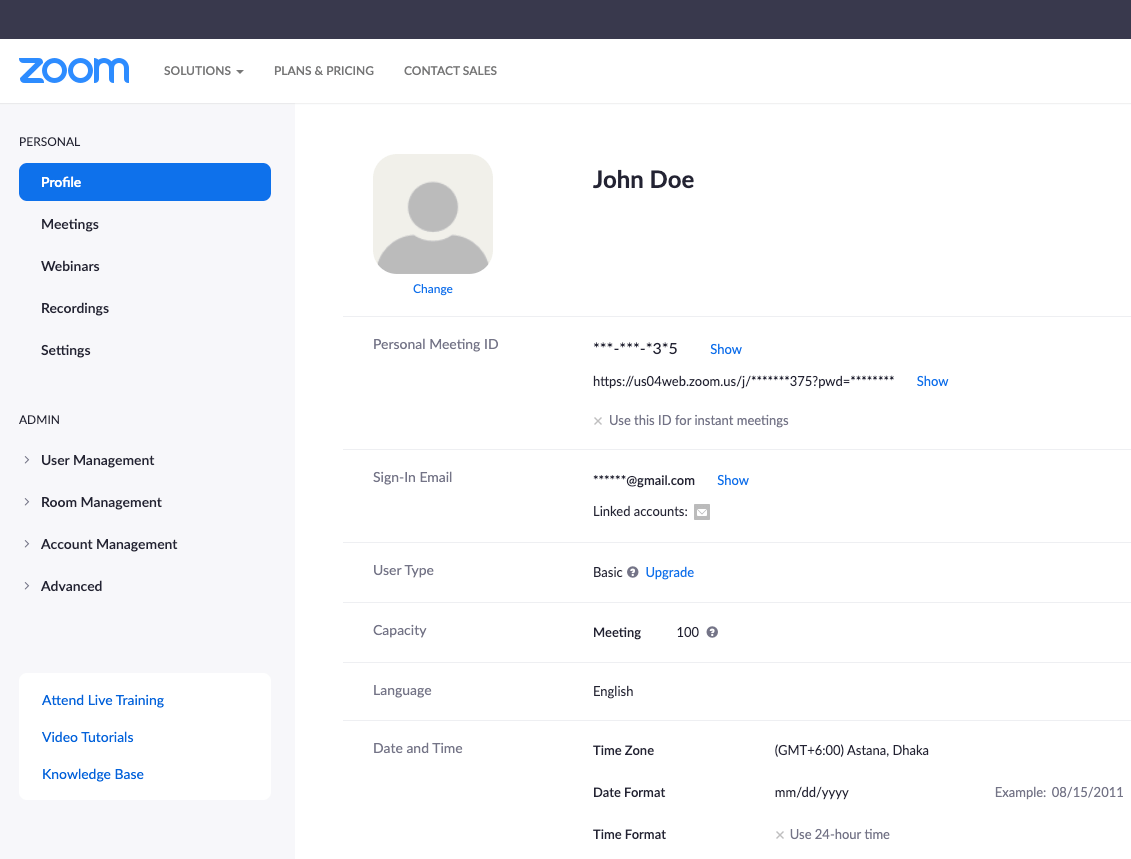Select Meetings in the sidebar
Viewport: 1131px width, 859px height.
coord(70,224)
